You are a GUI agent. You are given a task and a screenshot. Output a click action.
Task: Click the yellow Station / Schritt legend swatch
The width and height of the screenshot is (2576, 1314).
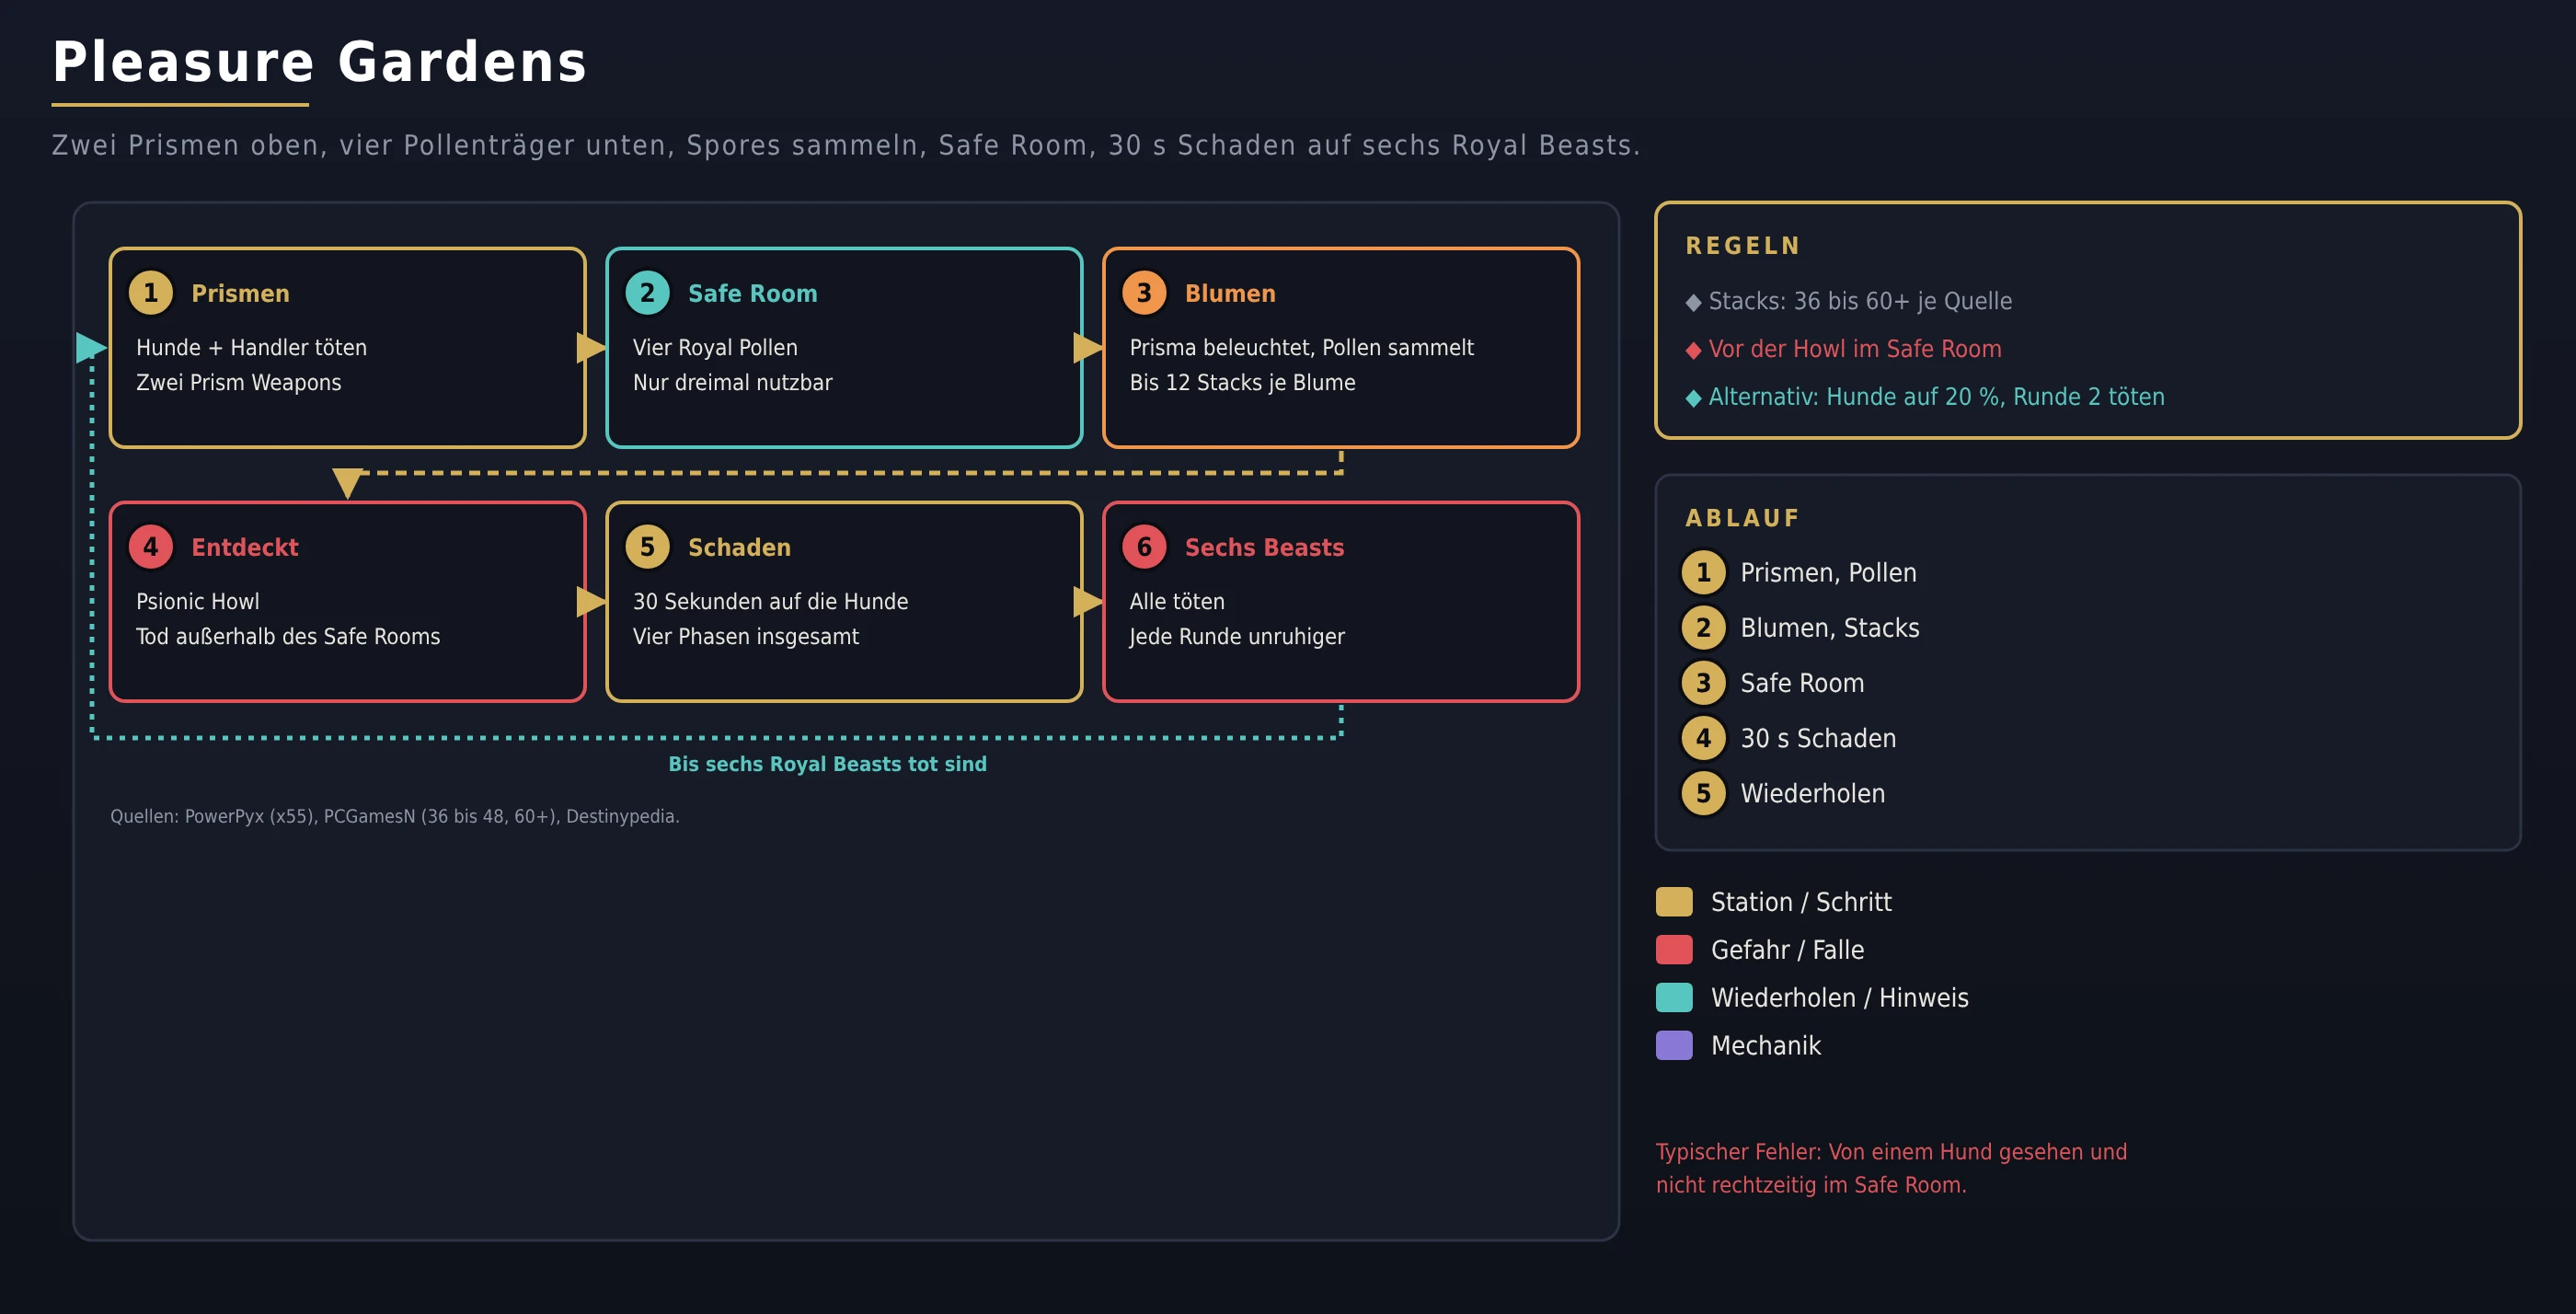(x=1674, y=902)
